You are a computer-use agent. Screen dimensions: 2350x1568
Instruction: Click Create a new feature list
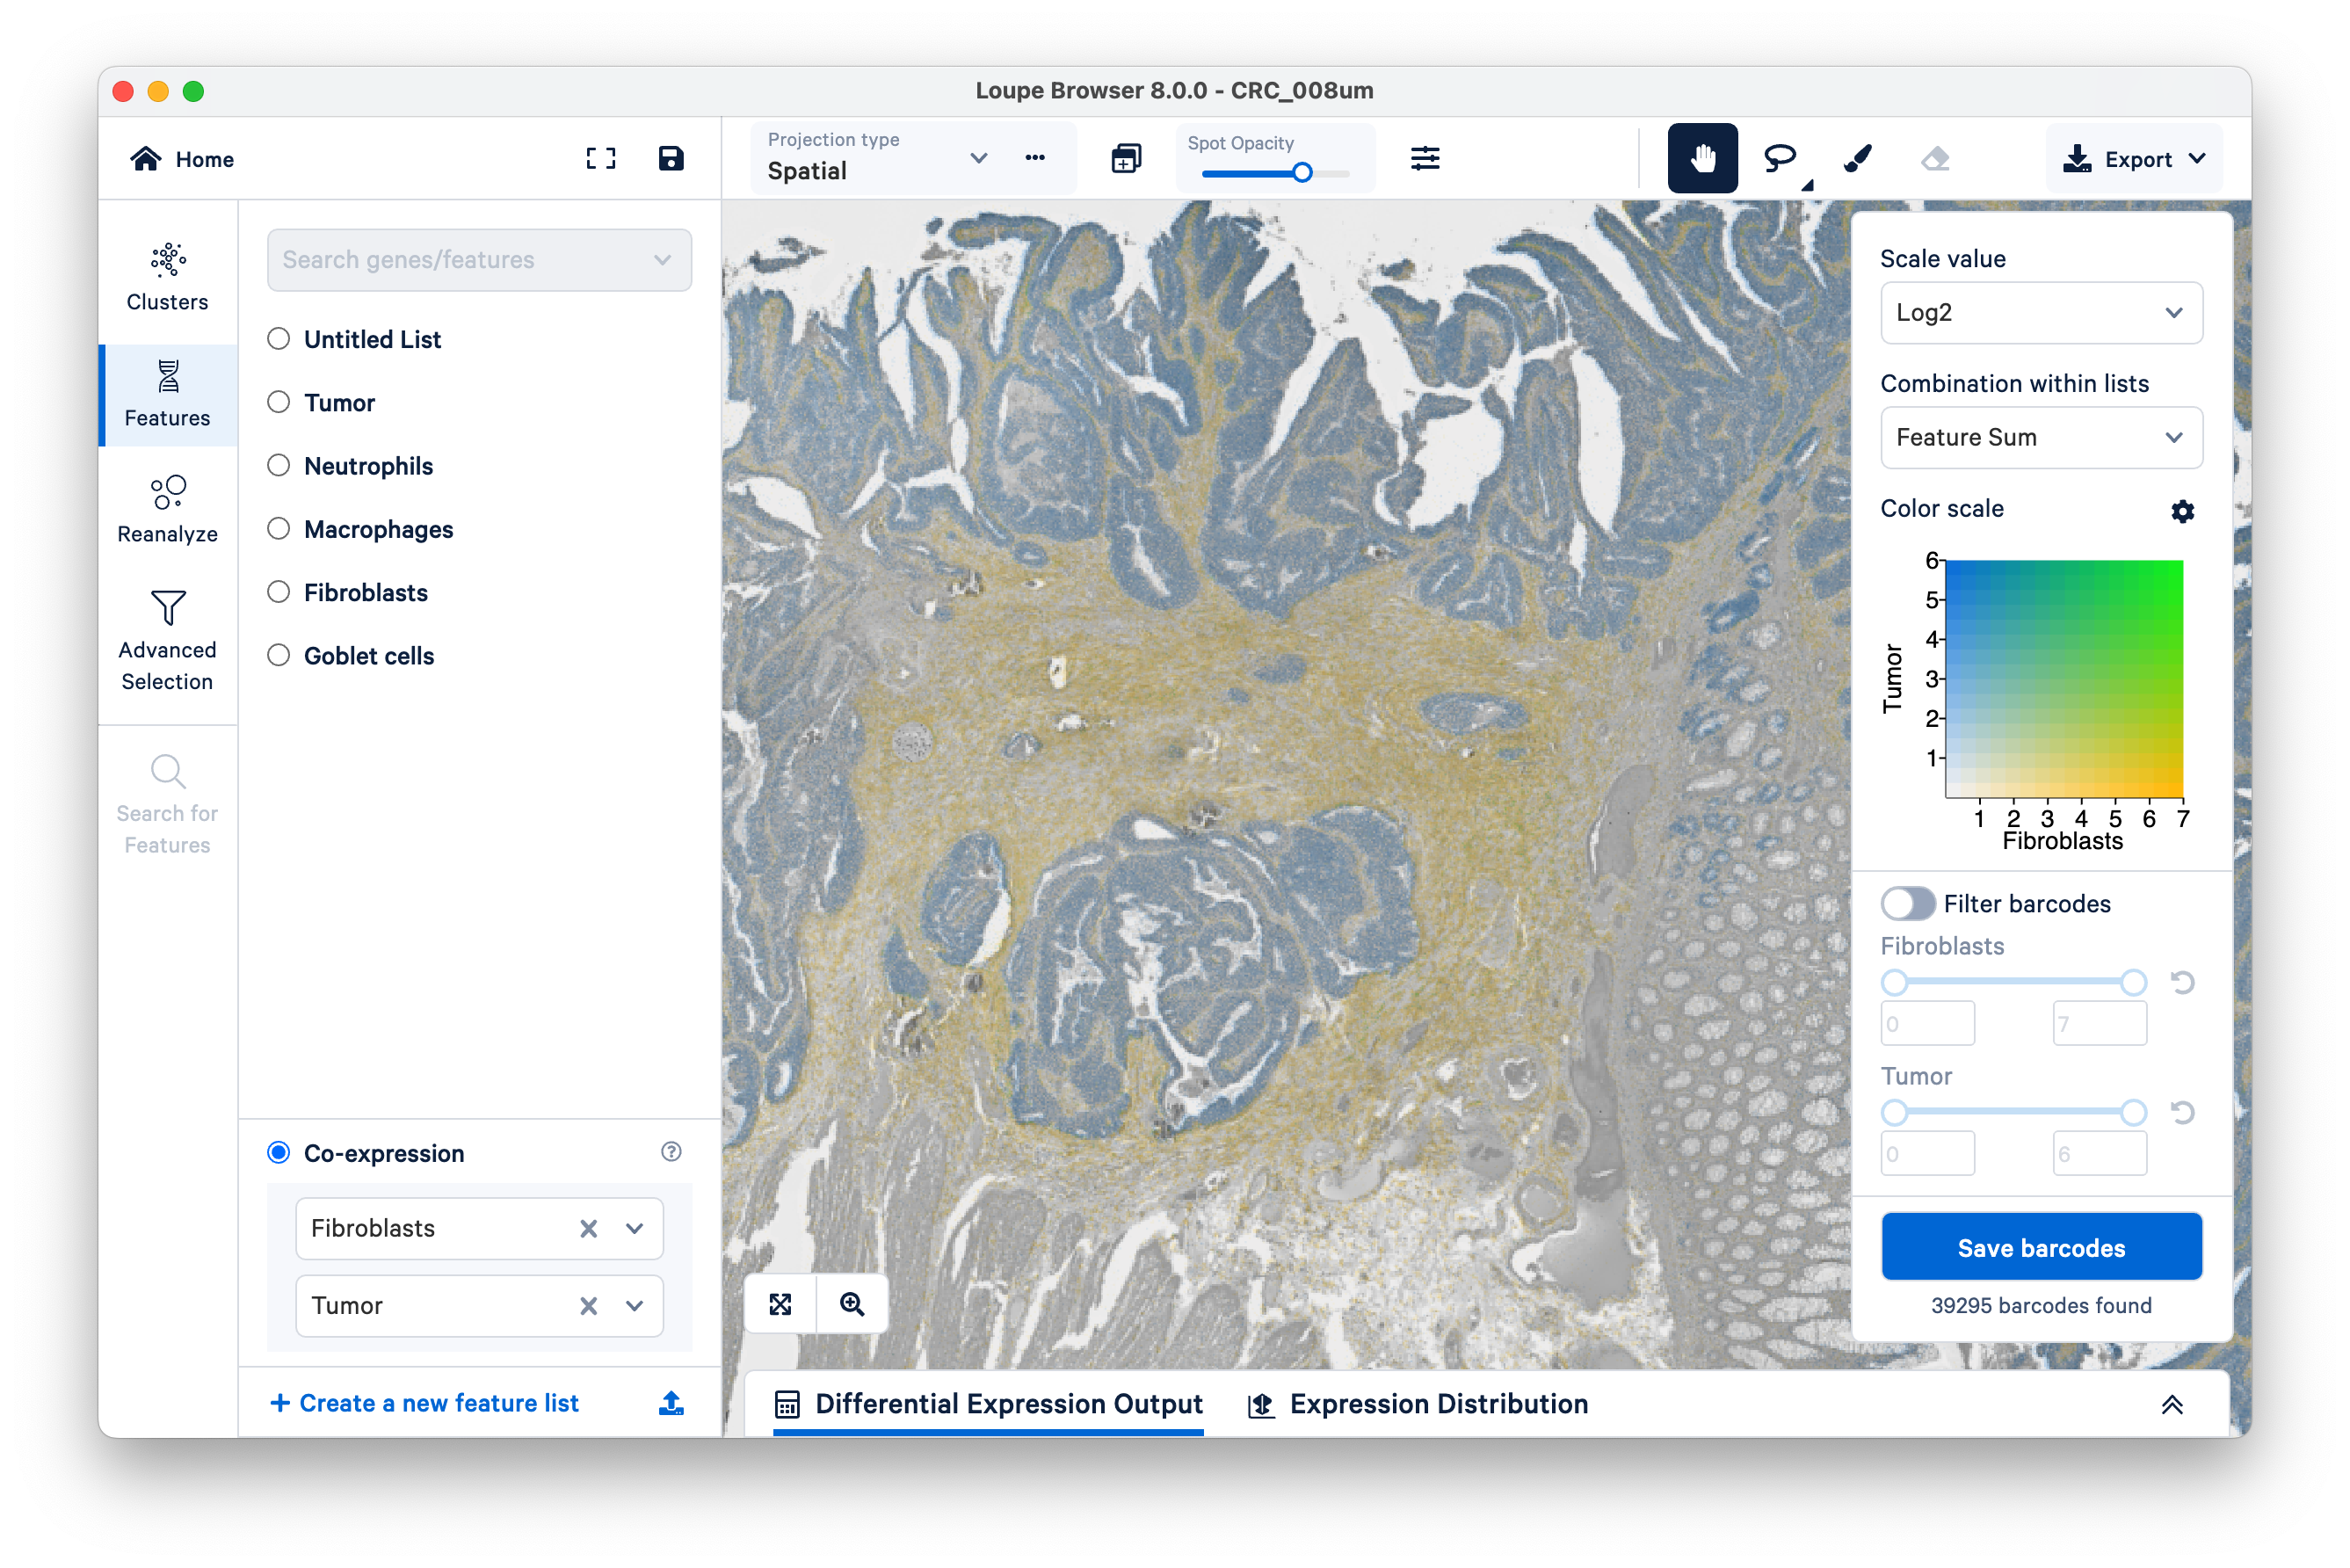[x=425, y=1403]
